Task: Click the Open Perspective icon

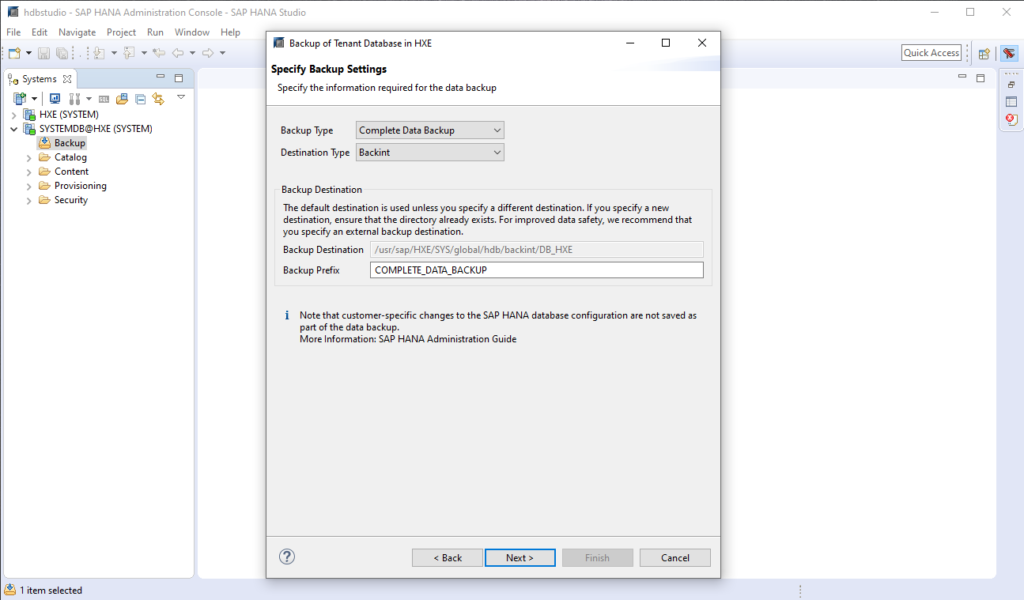Action: click(x=984, y=54)
